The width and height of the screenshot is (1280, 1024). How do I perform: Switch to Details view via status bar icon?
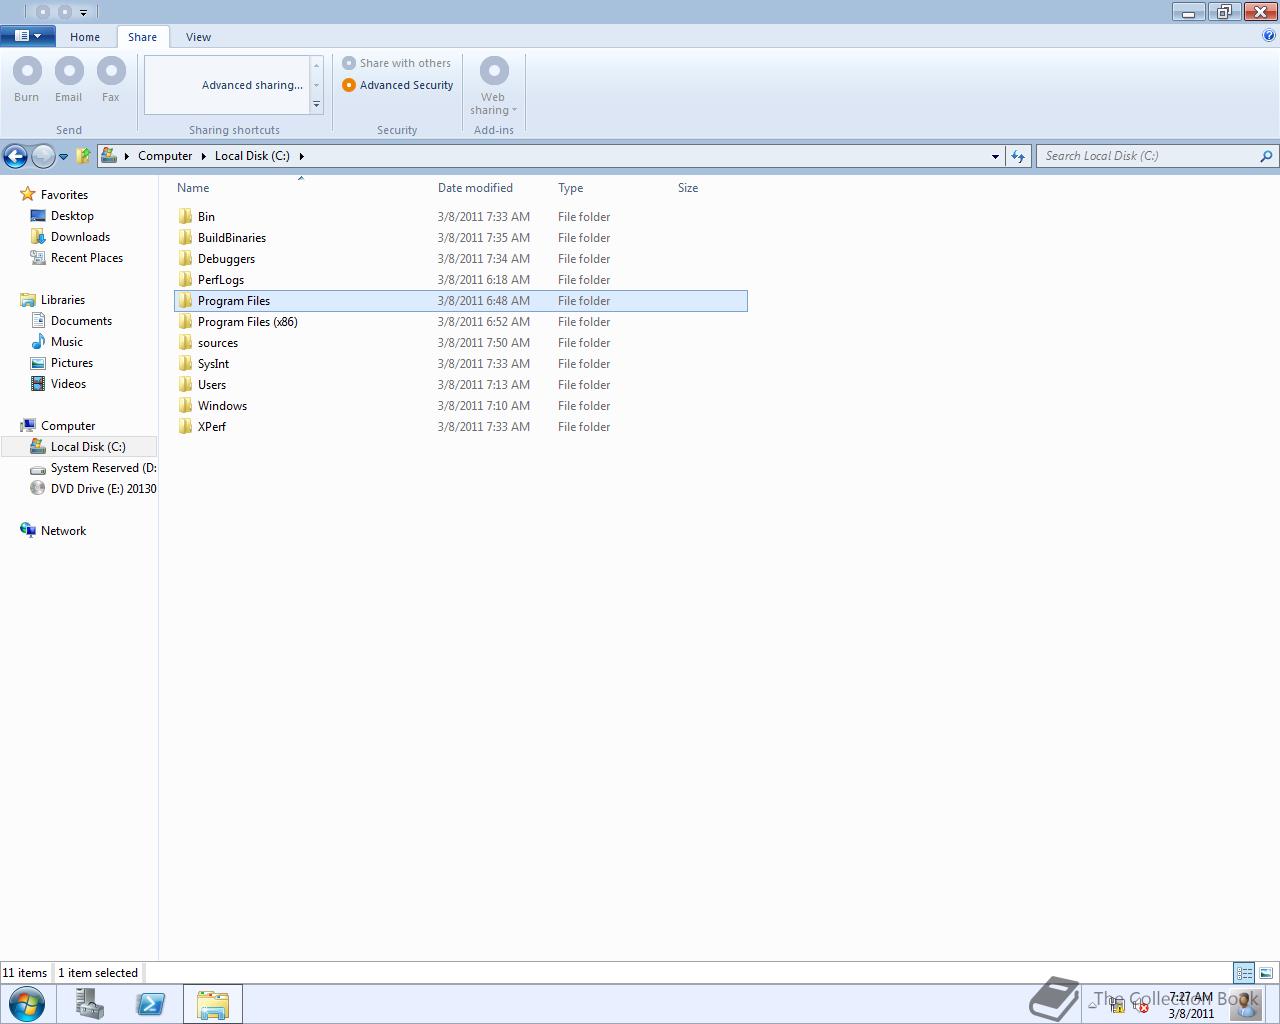tap(1244, 972)
